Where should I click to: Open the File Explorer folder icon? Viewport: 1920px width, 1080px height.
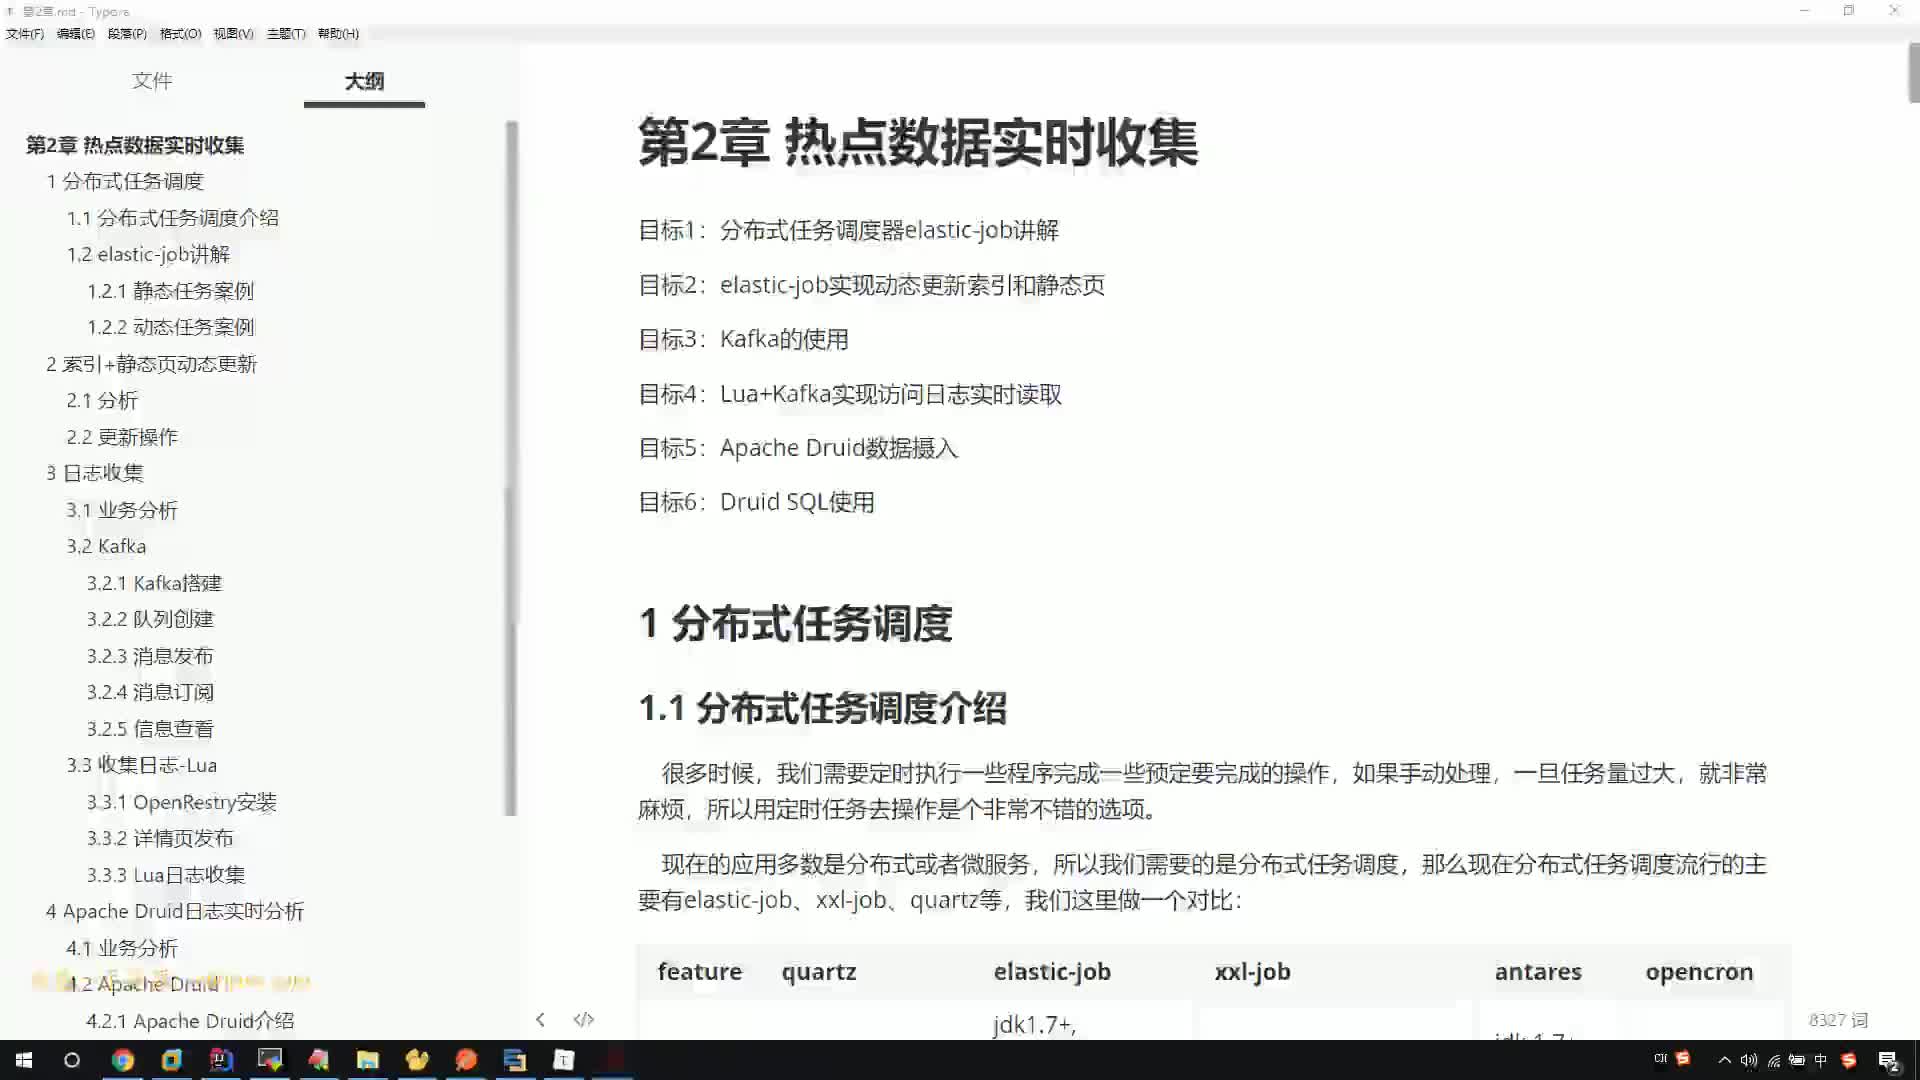pos(368,1060)
